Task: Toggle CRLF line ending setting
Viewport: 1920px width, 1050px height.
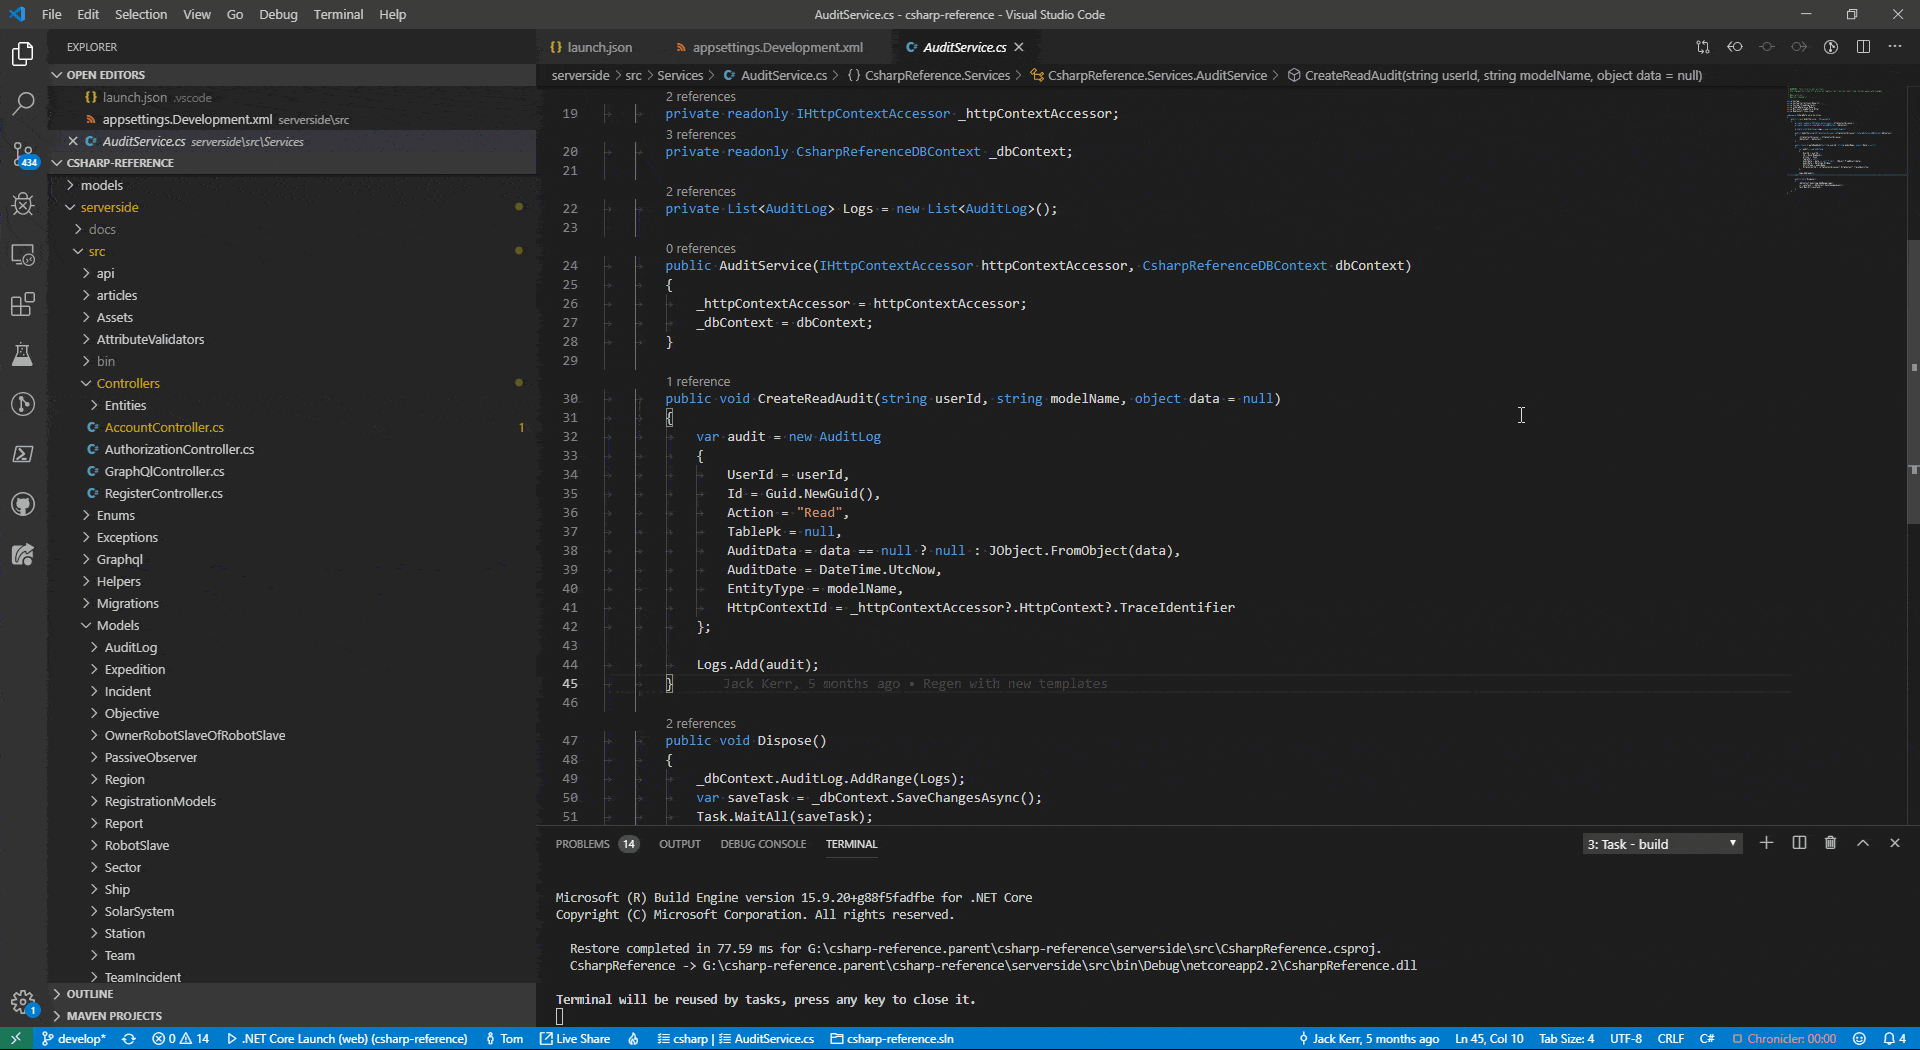Action: pyautogui.click(x=1670, y=1038)
